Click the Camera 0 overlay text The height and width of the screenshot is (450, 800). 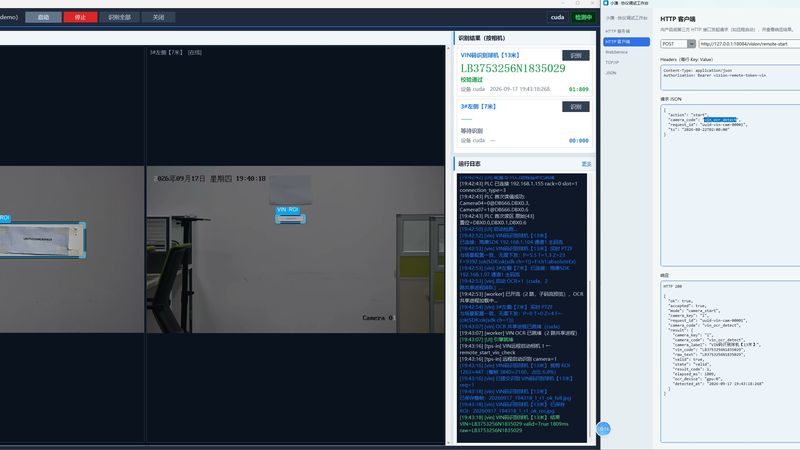[x=378, y=318]
